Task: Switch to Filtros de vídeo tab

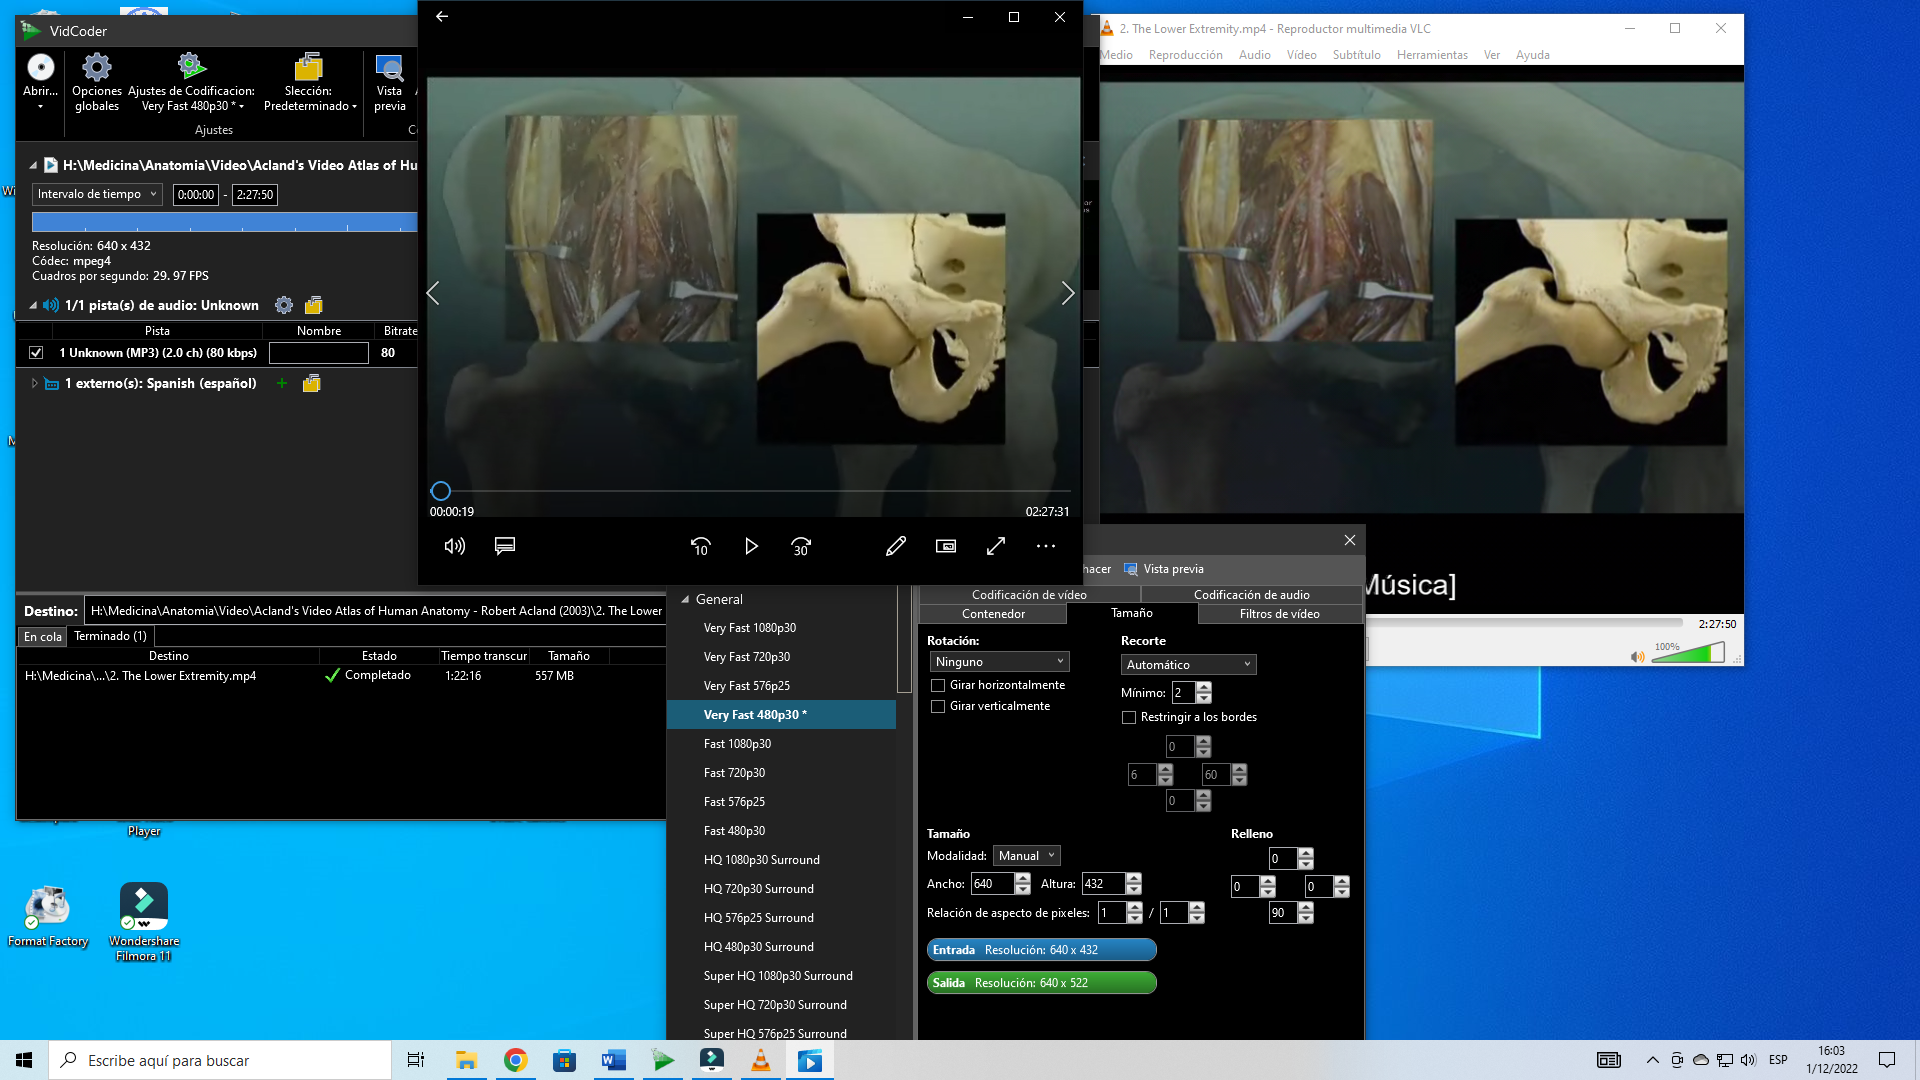Action: click(1279, 614)
